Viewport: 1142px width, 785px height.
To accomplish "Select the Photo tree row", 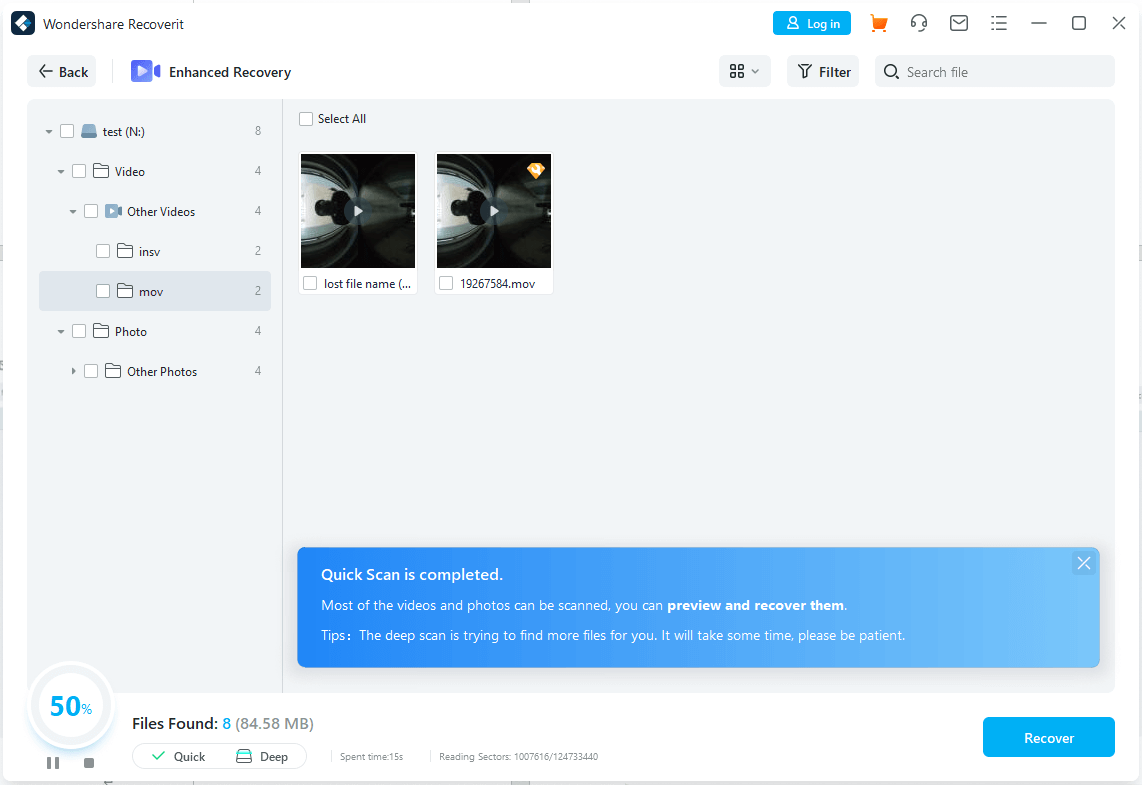I will [x=154, y=331].
